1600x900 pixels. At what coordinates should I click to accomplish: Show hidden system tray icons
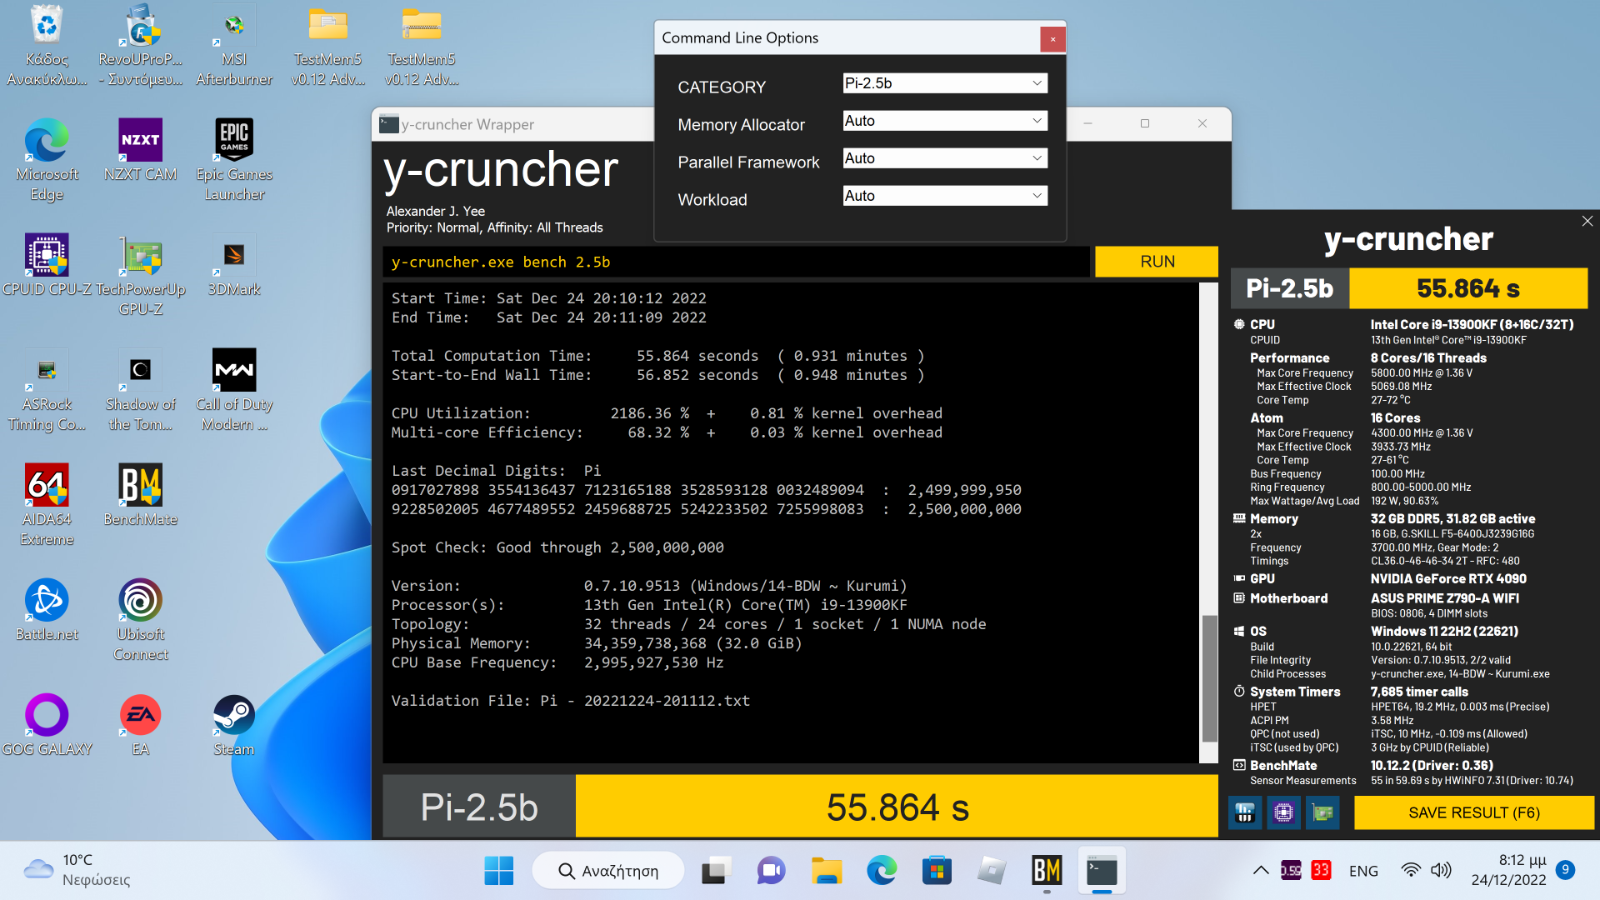(1261, 871)
